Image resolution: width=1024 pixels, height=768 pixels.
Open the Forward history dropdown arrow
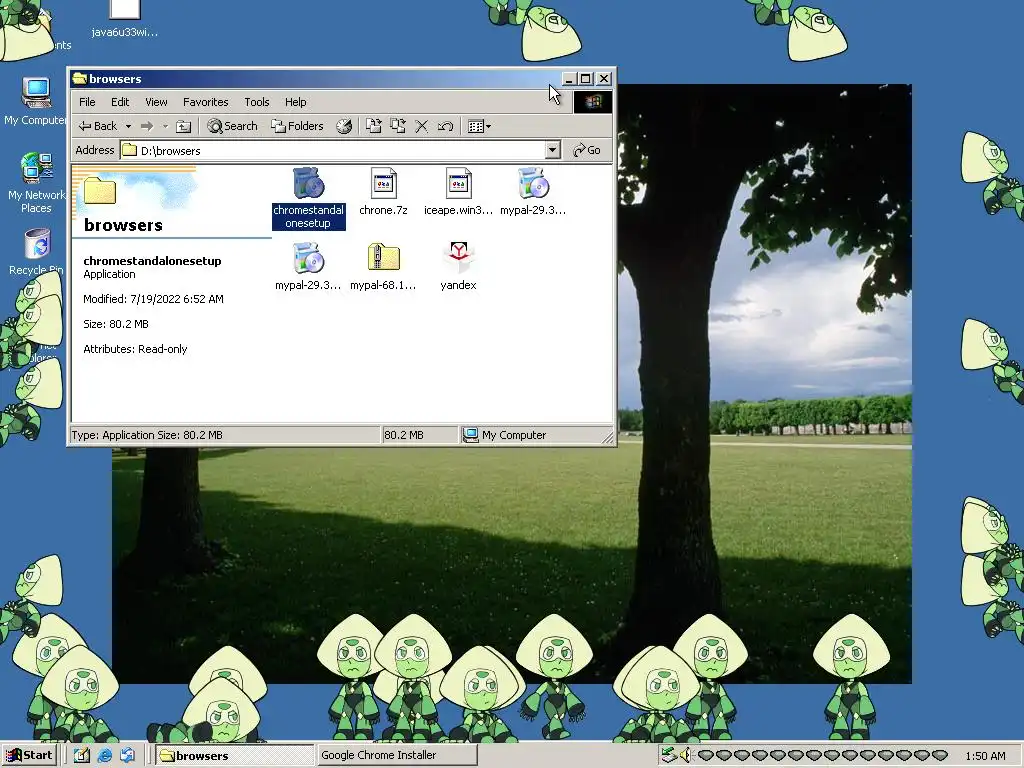pos(165,126)
